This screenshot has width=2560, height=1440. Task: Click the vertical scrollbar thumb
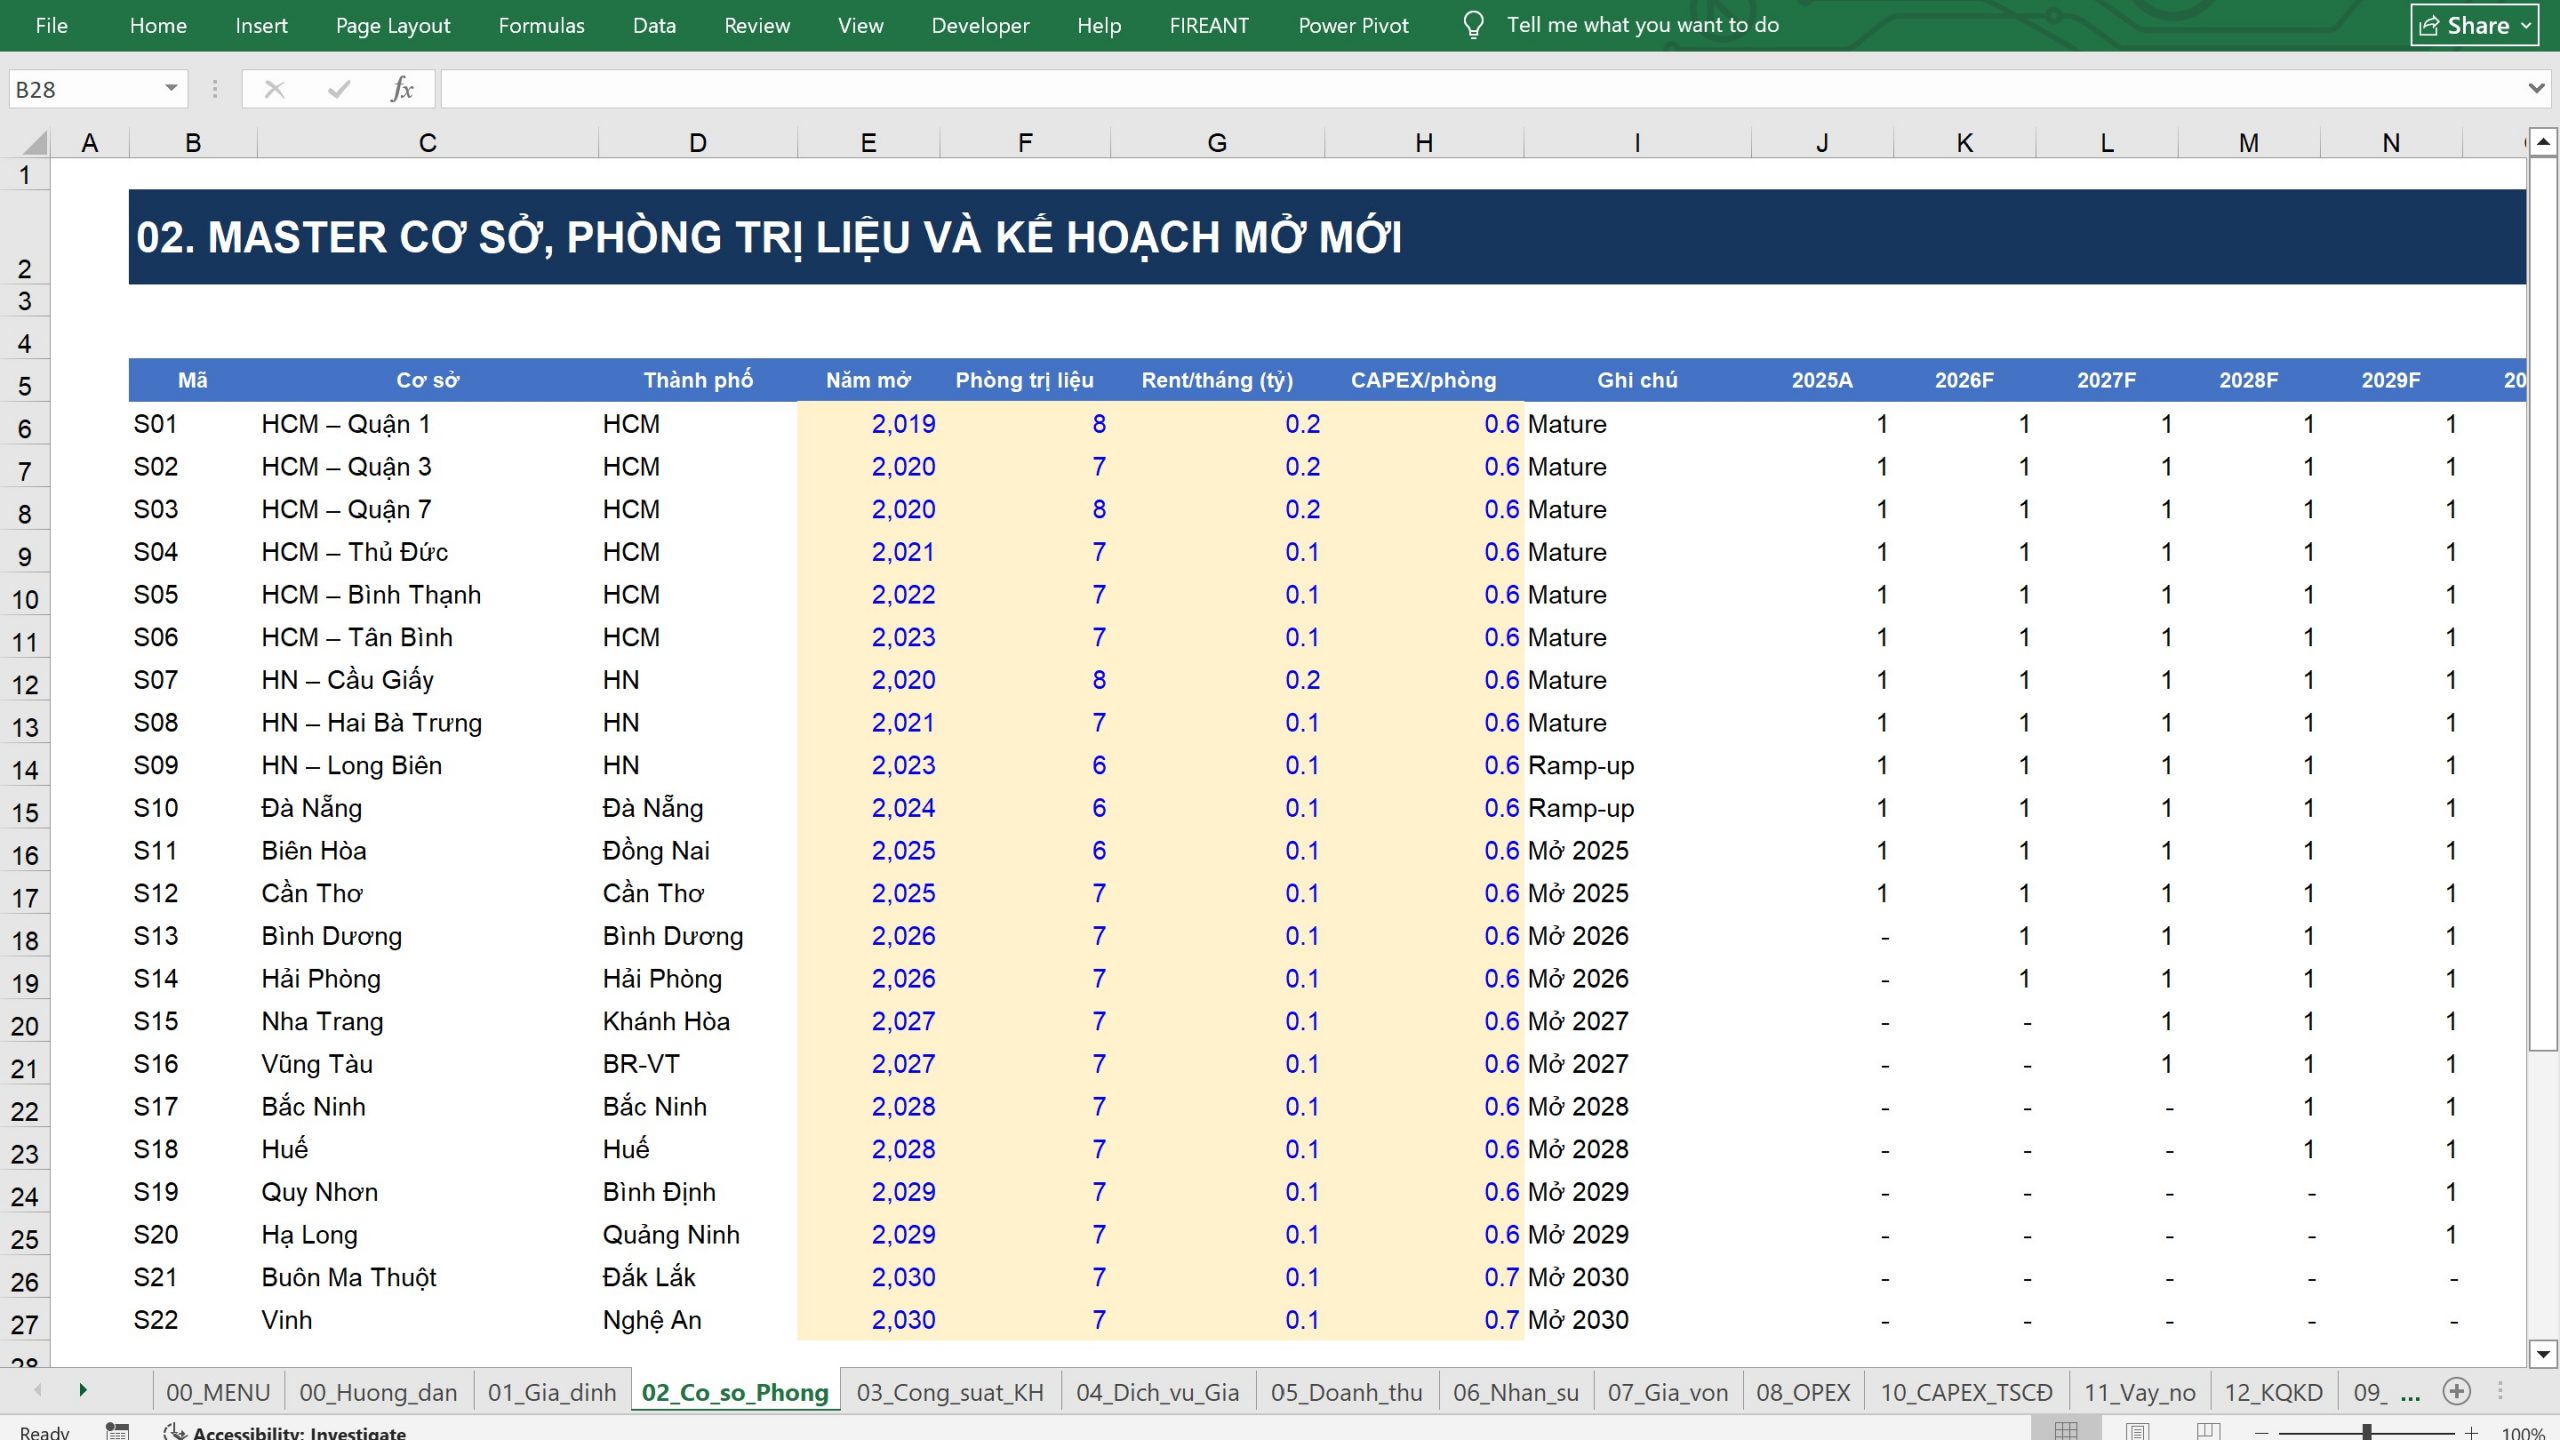2543,602
